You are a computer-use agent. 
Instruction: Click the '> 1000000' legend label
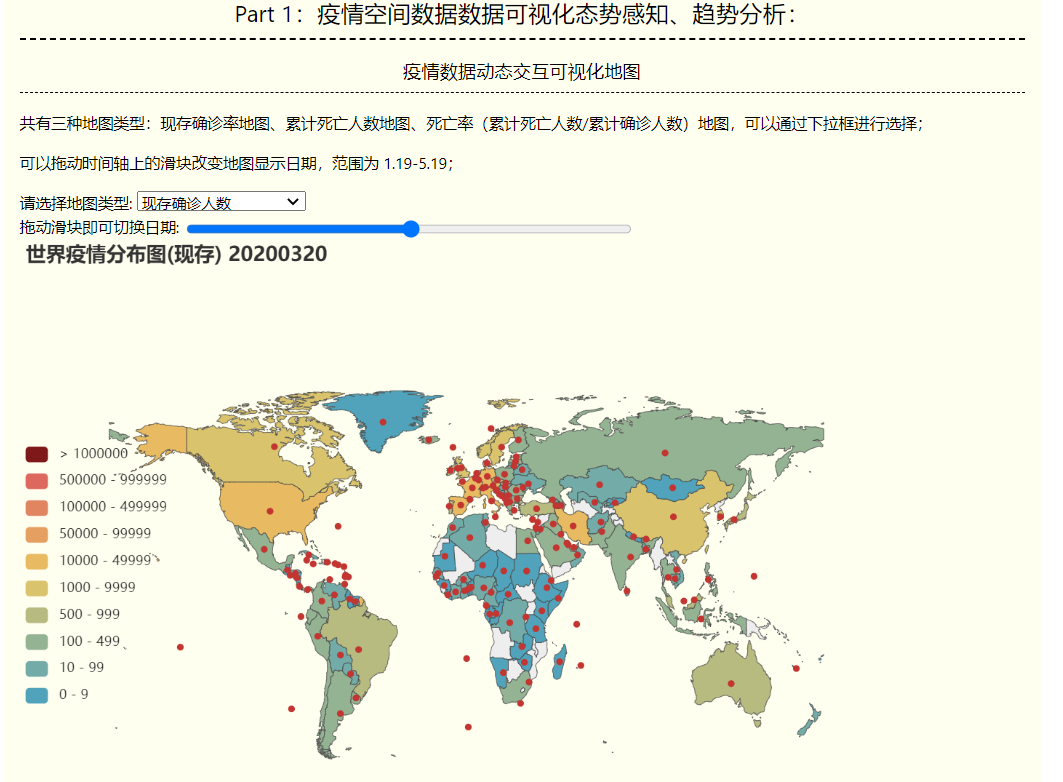click(x=94, y=453)
